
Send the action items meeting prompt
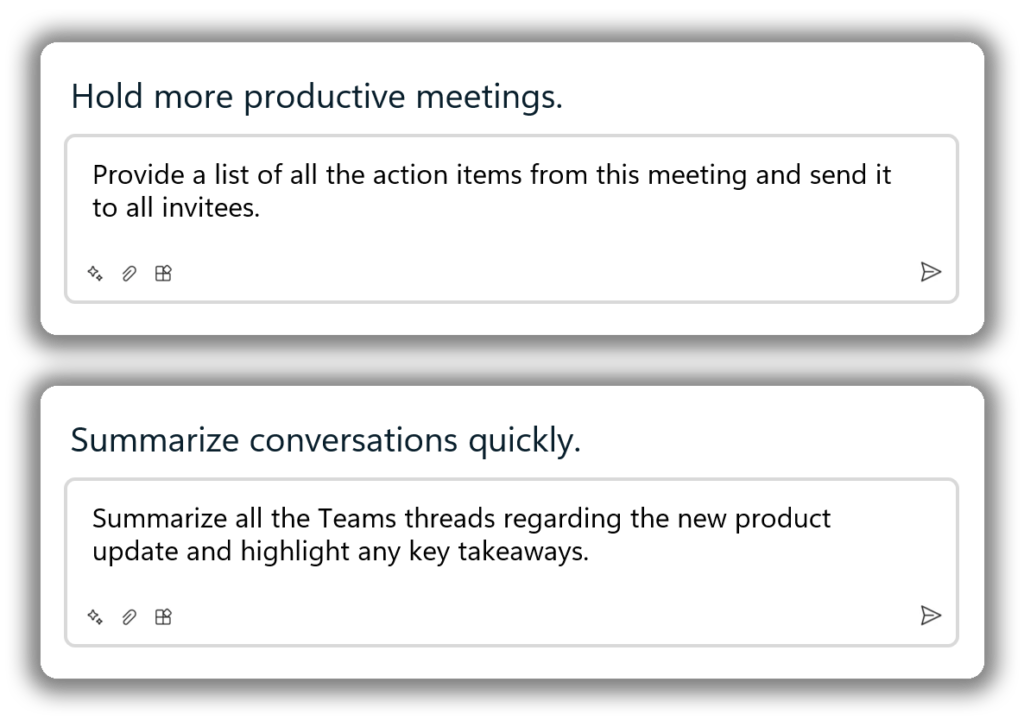point(931,272)
